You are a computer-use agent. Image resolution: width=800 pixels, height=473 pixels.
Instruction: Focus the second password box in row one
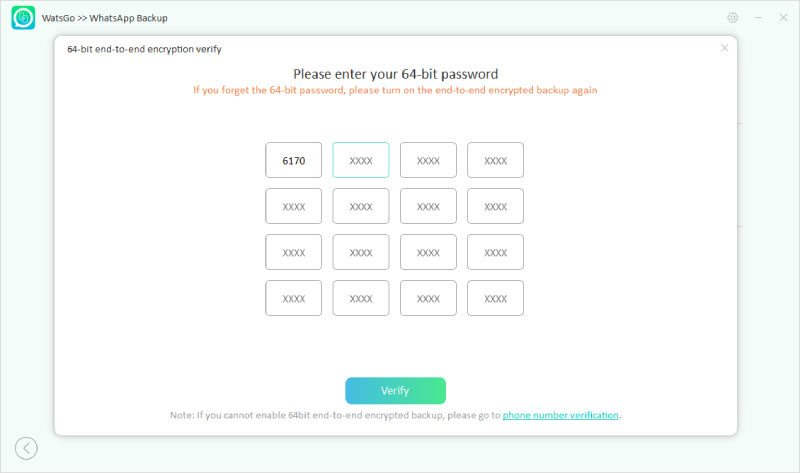[x=361, y=160]
